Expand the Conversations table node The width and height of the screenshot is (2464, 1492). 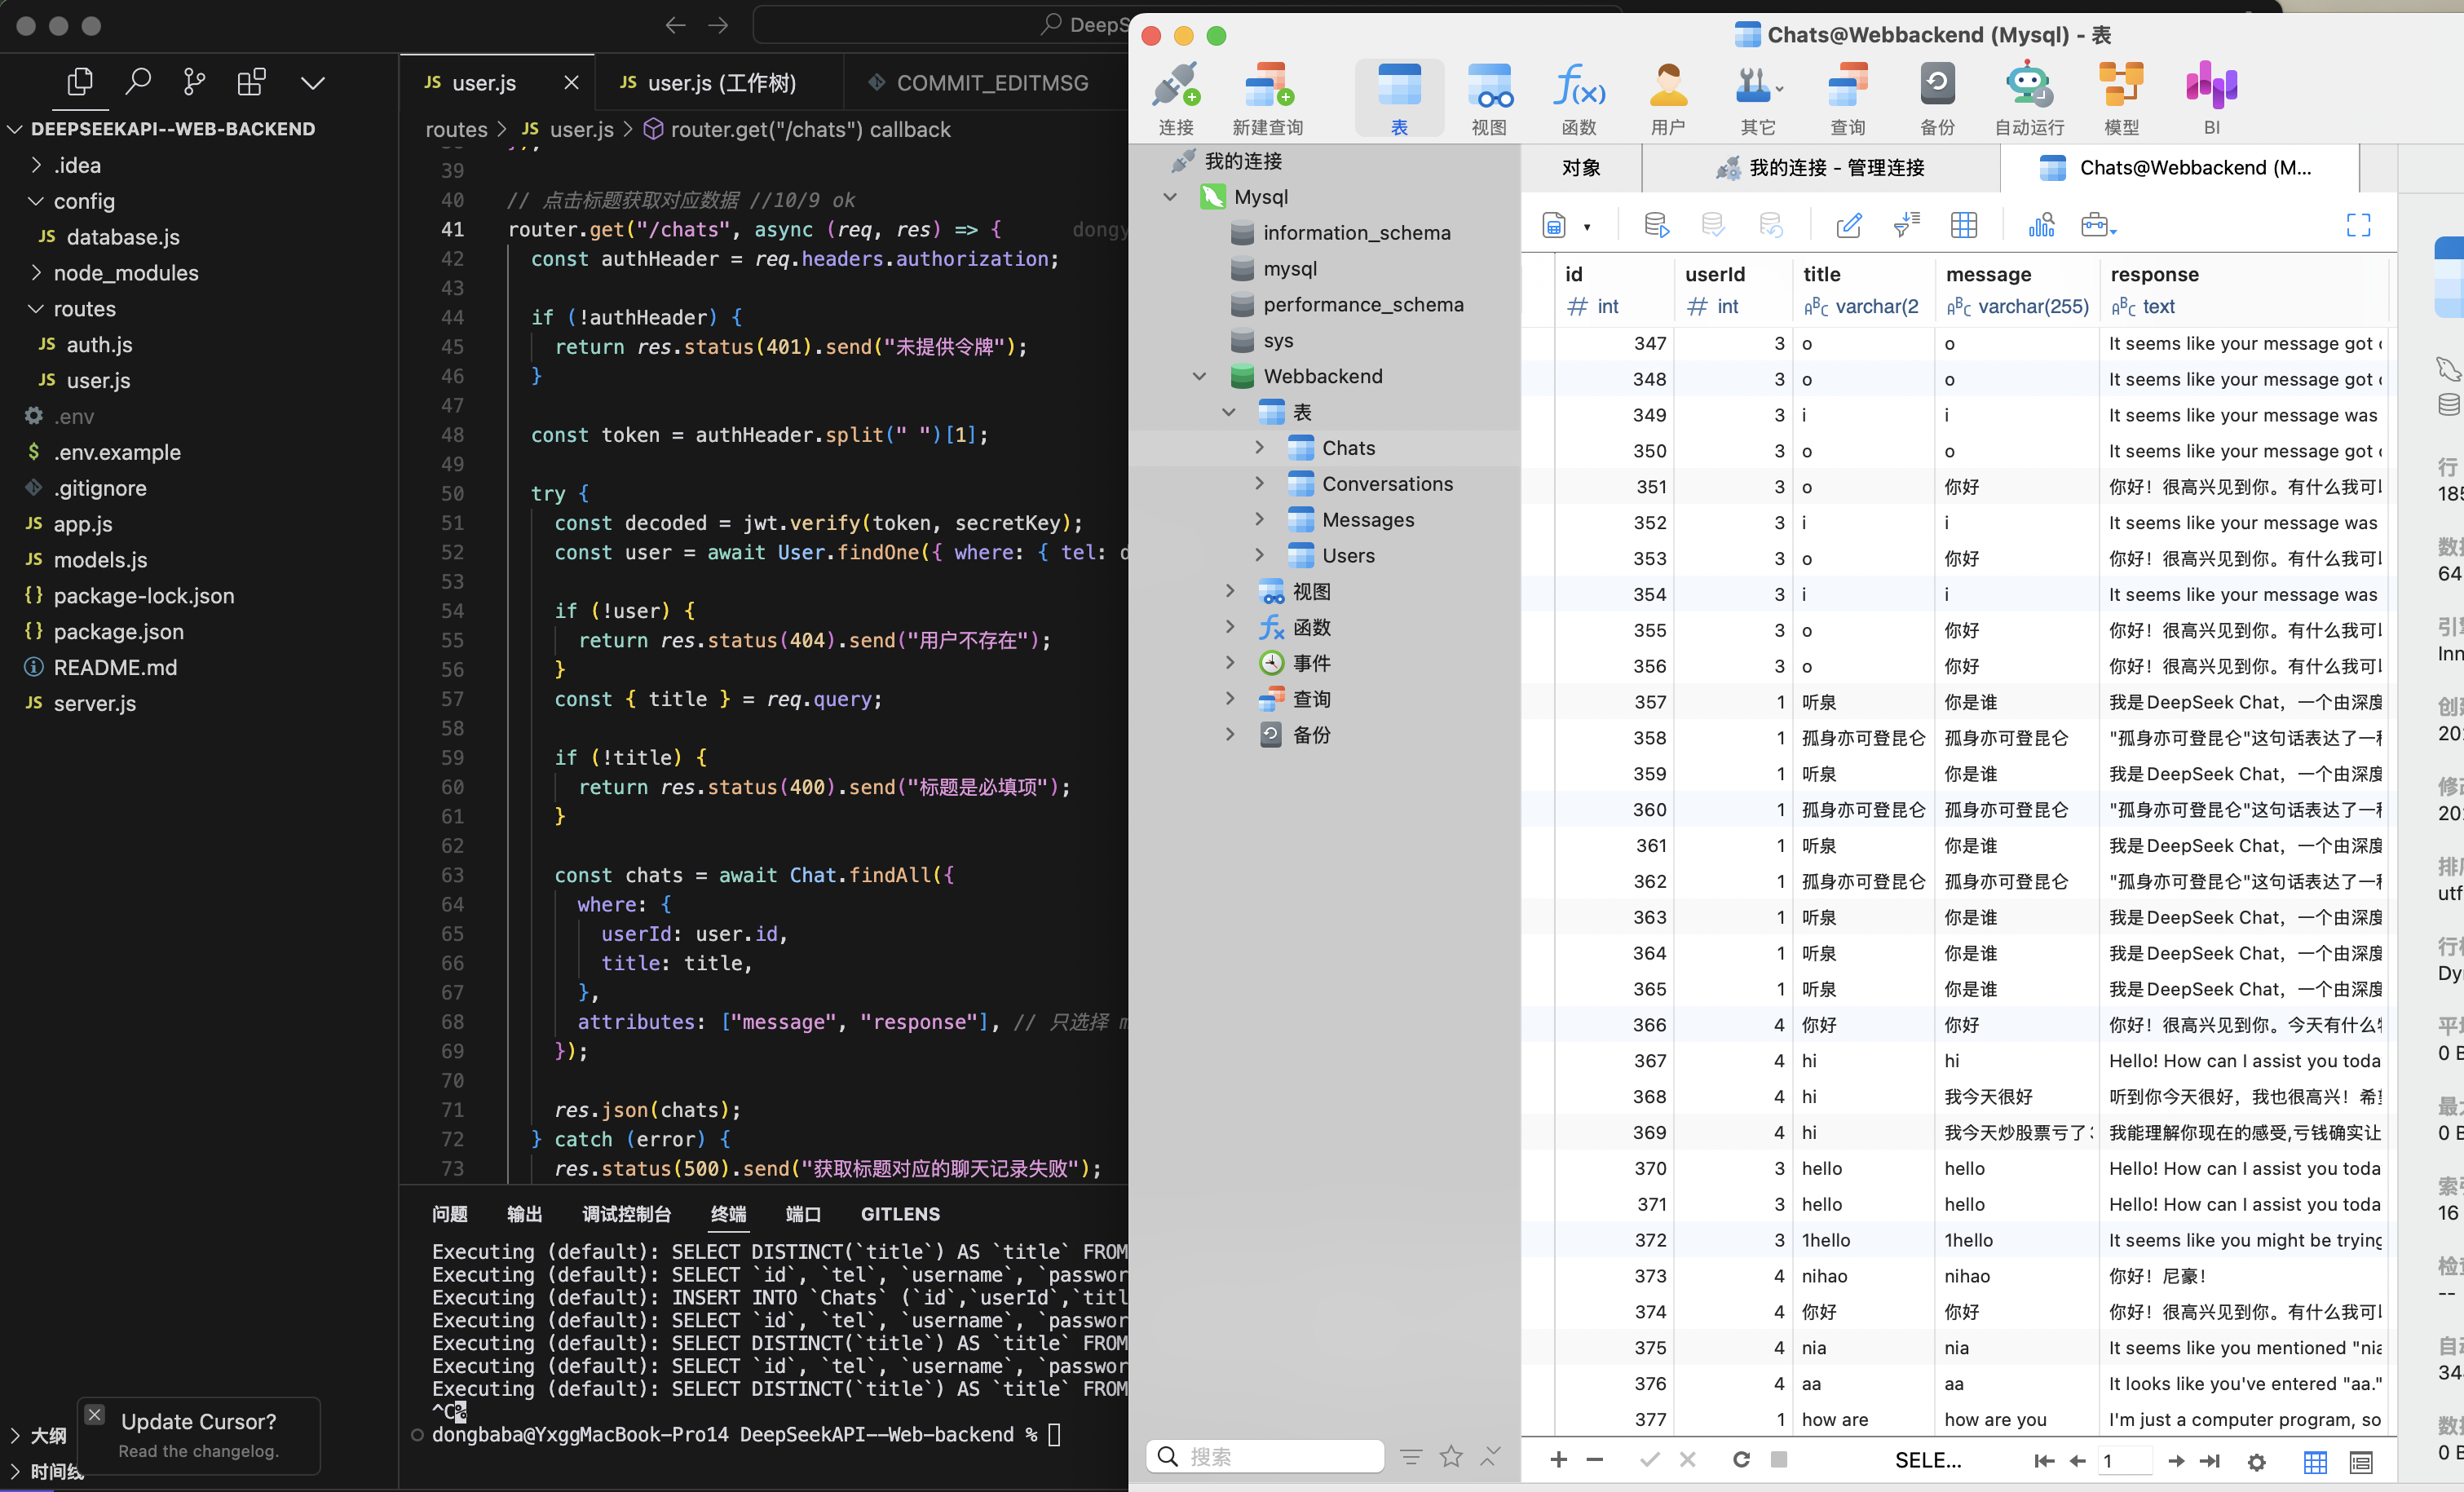(x=1260, y=484)
